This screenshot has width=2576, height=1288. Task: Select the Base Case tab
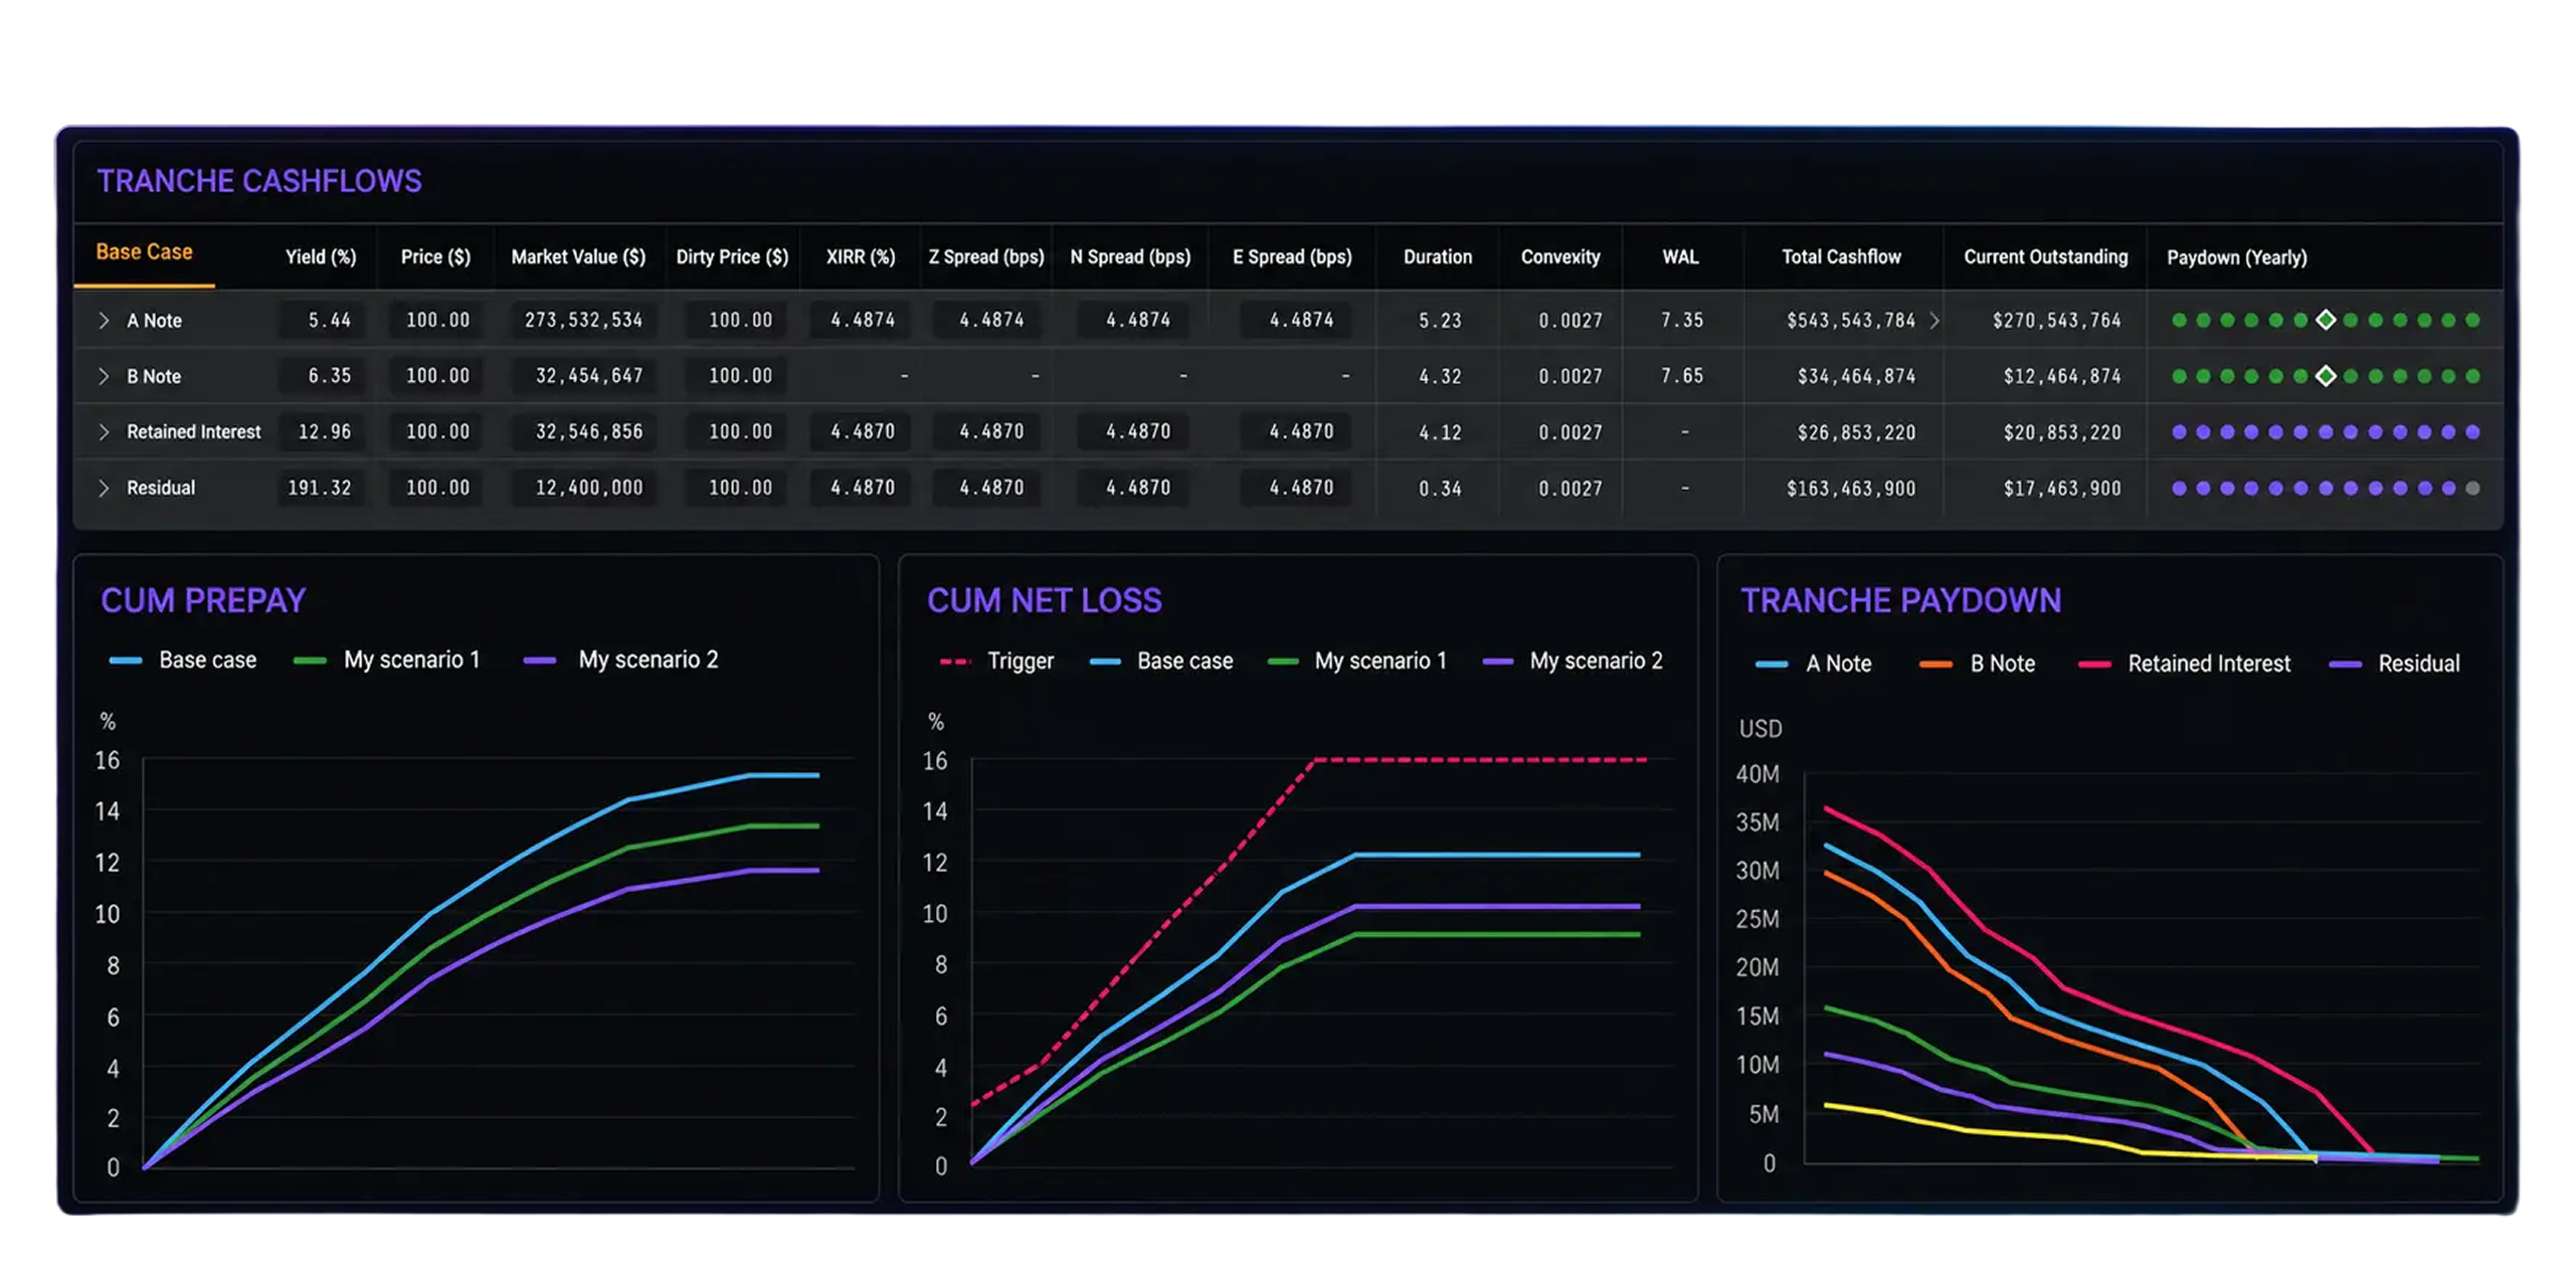coord(144,252)
